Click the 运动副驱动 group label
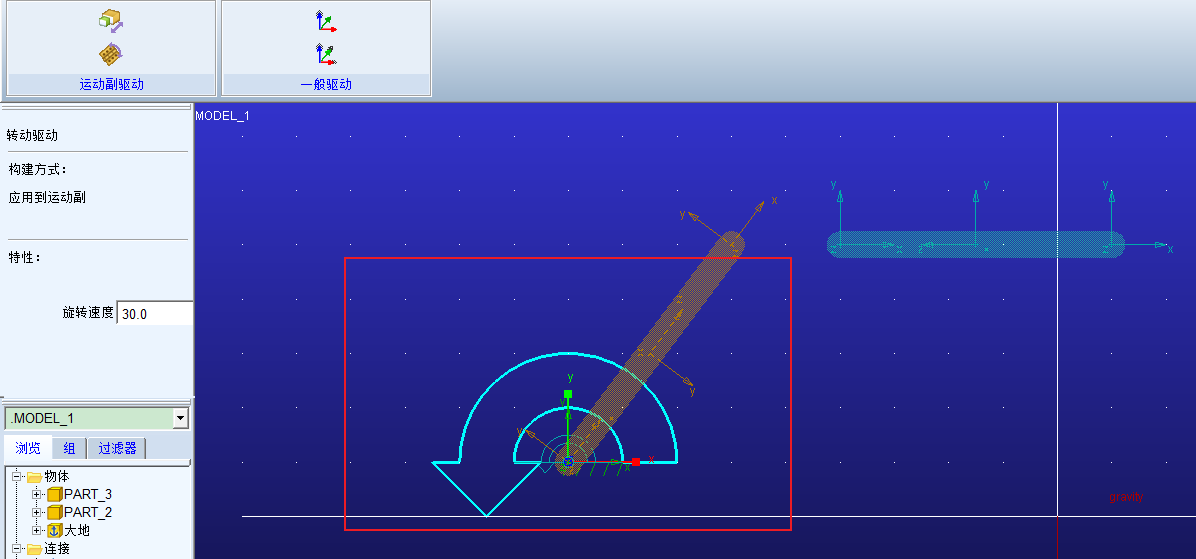Image resolution: width=1196 pixels, height=559 pixels. pos(111,85)
